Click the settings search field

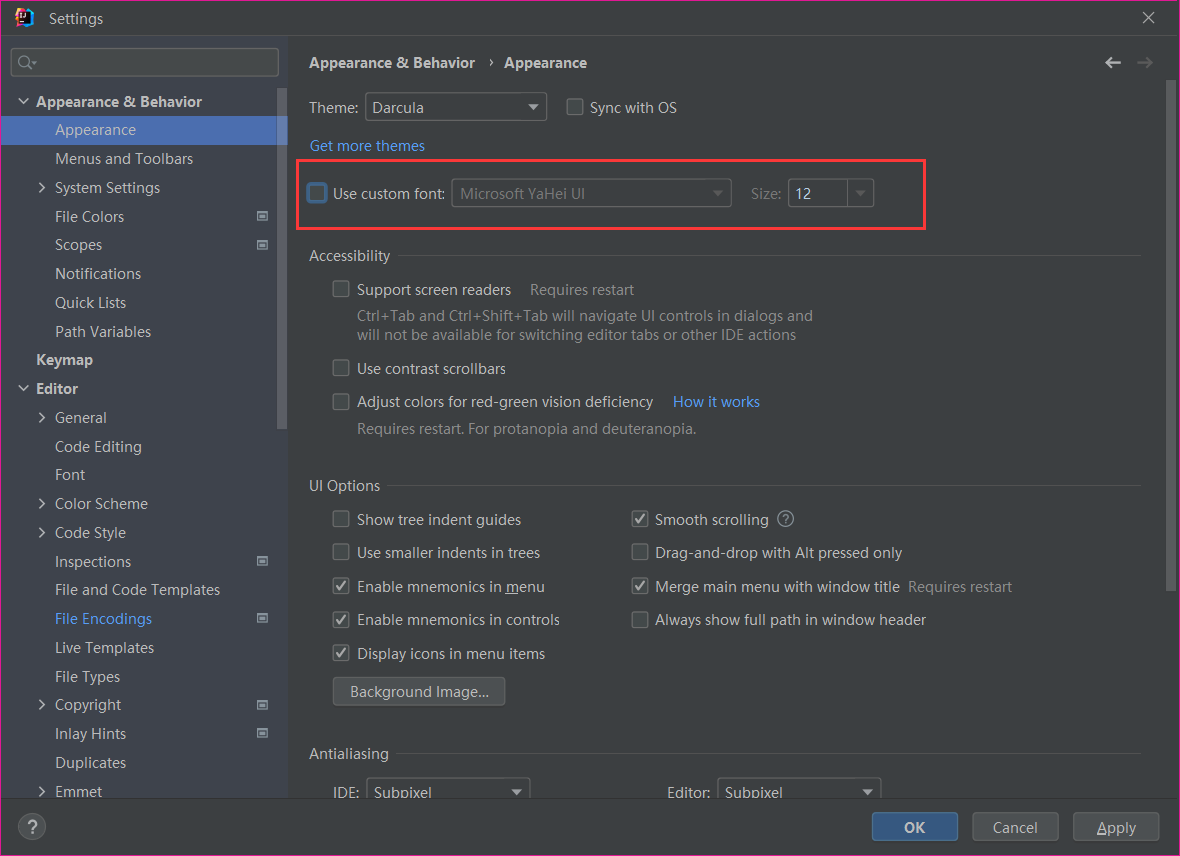[144, 62]
